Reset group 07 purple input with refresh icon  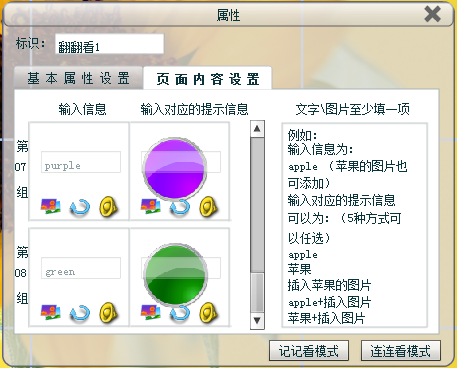(80, 207)
